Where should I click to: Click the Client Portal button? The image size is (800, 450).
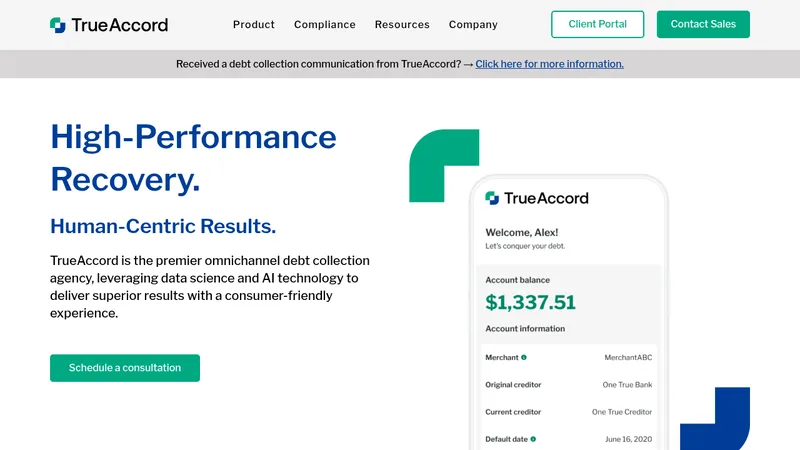point(597,24)
